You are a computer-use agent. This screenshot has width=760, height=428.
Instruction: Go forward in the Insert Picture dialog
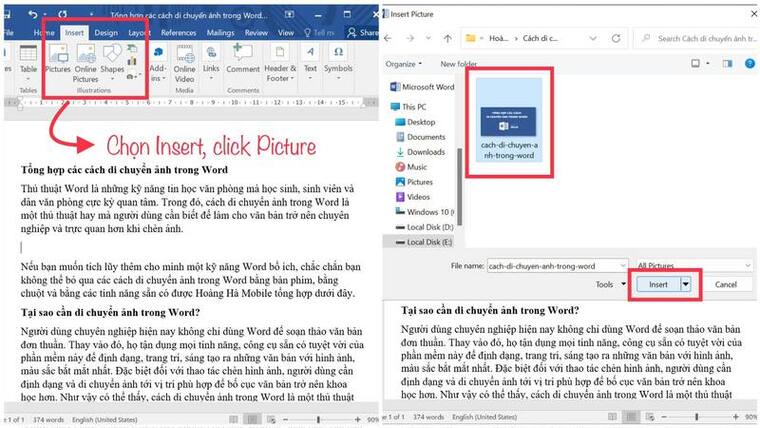pyautogui.click(x=410, y=38)
